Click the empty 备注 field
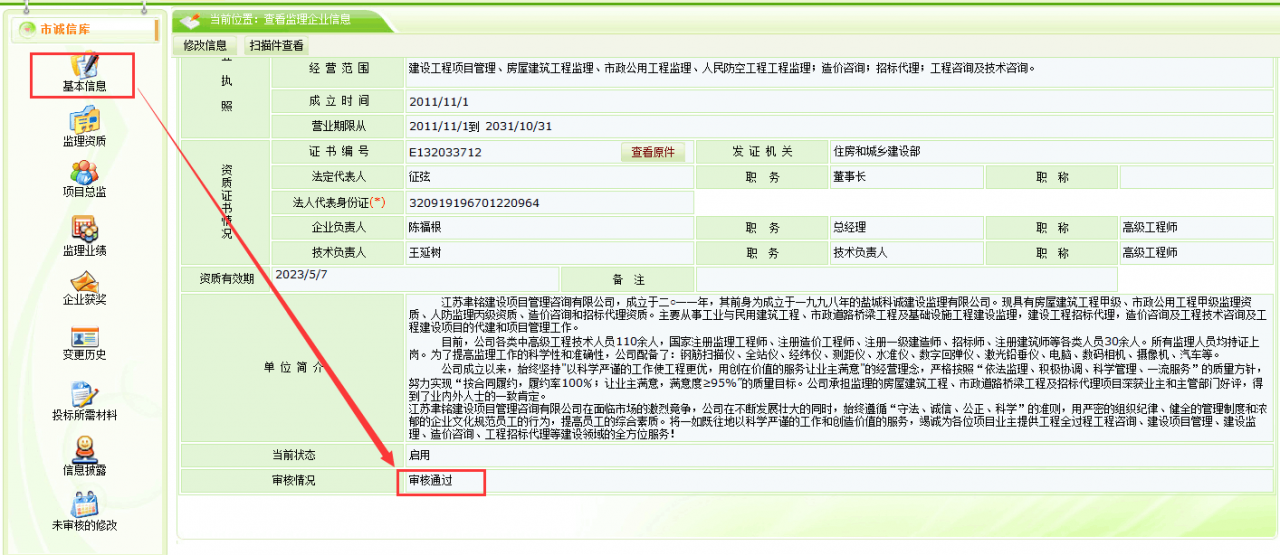 906,279
